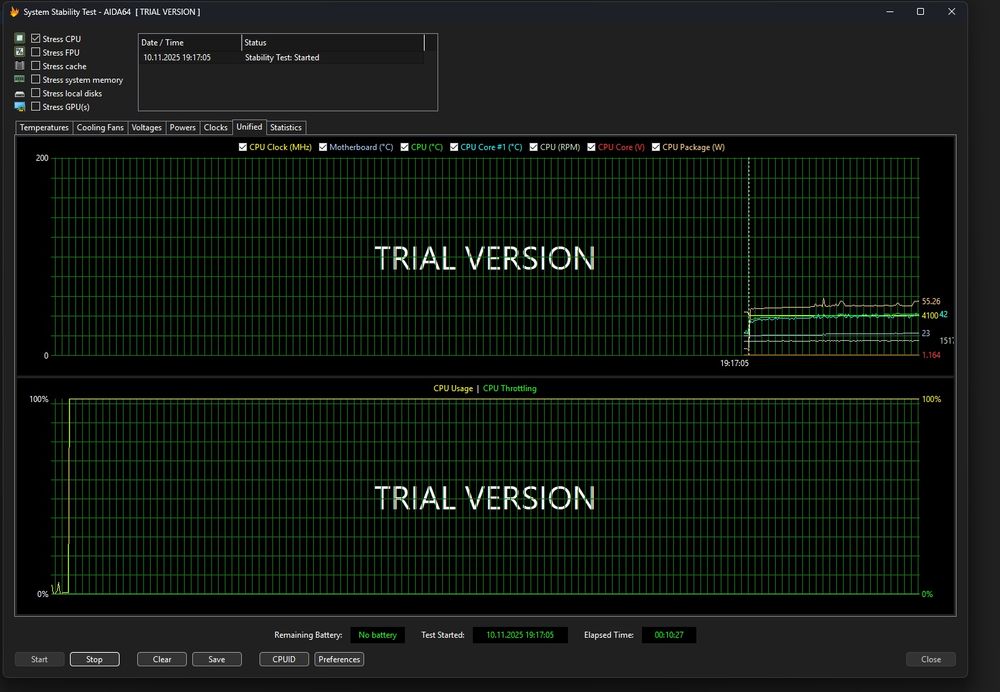Enable the Stress cache checkbox

pos(36,66)
